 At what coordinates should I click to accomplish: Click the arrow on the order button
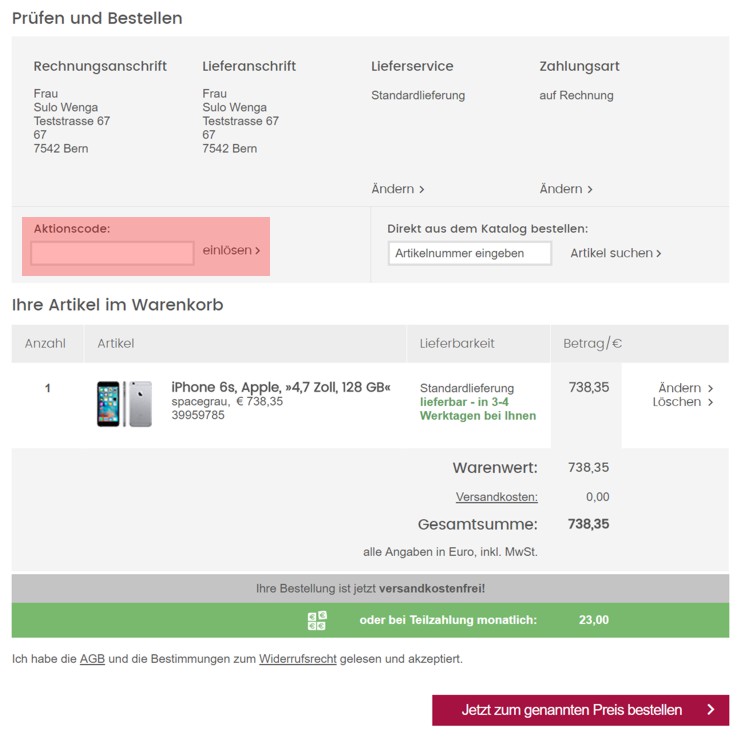point(710,710)
